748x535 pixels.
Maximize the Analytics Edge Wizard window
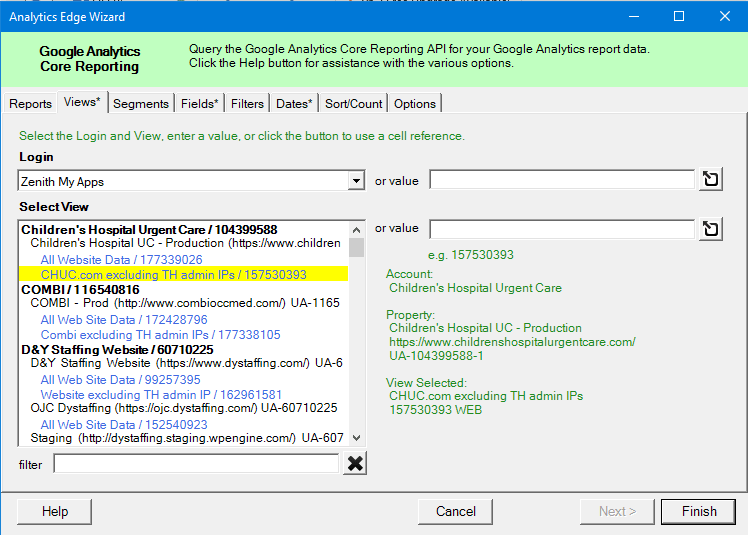click(679, 16)
